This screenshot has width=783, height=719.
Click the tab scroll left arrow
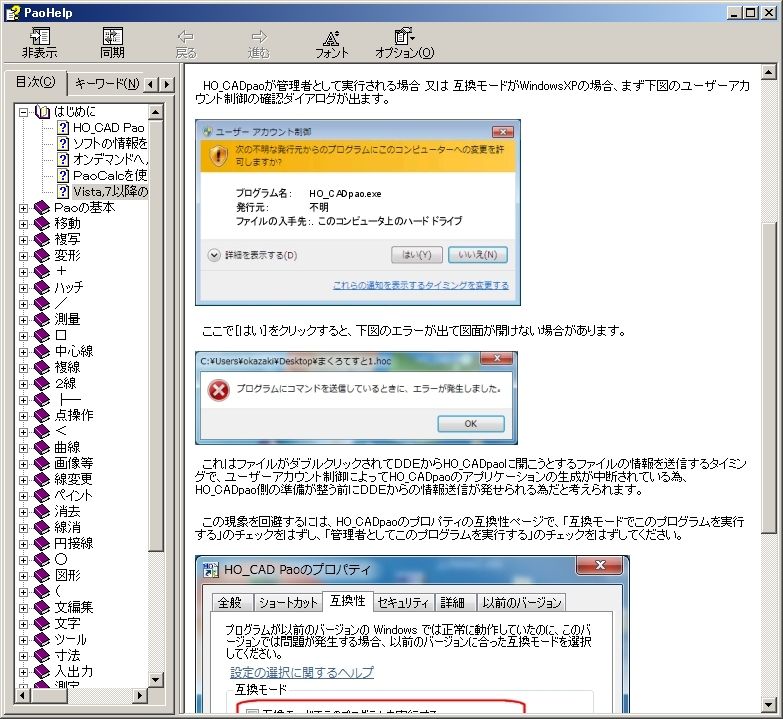pyautogui.click(x=151, y=84)
